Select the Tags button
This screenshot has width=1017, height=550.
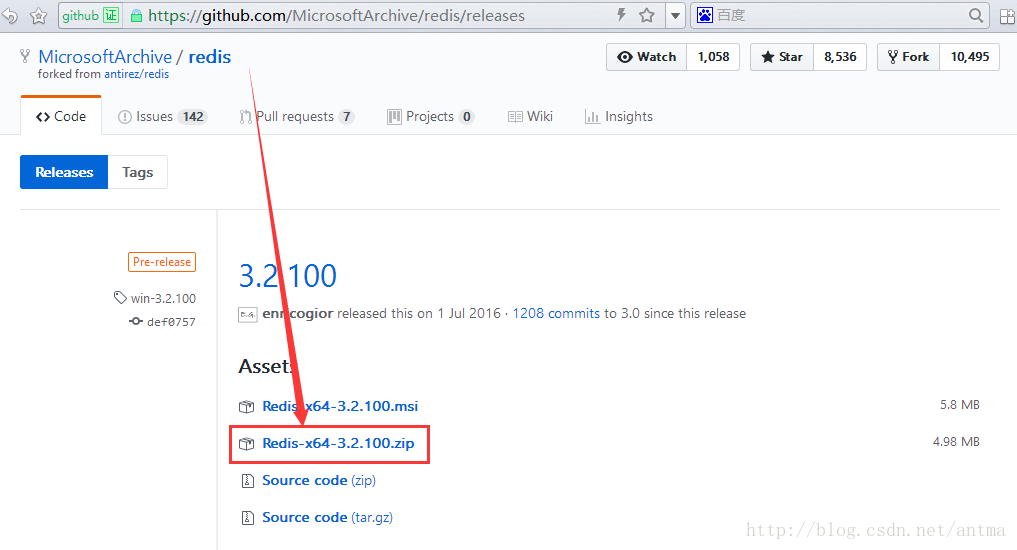[138, 172]
